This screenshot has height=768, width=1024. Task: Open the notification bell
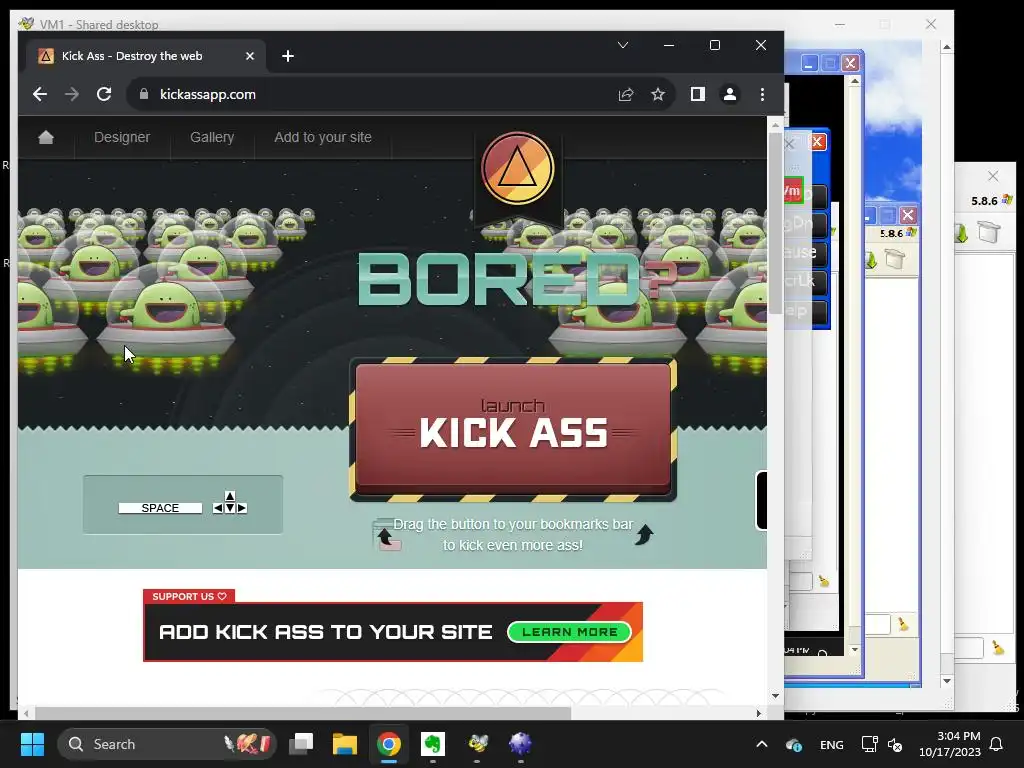(x=997, y=744)
